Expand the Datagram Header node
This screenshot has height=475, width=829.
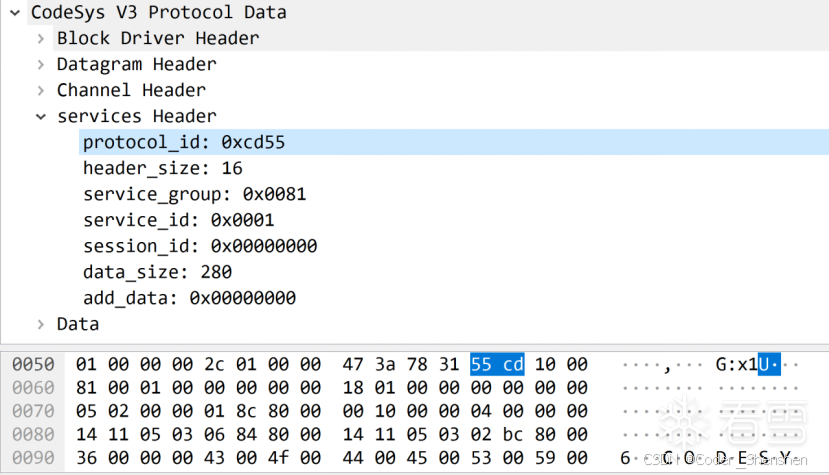(x=41, y=64)
